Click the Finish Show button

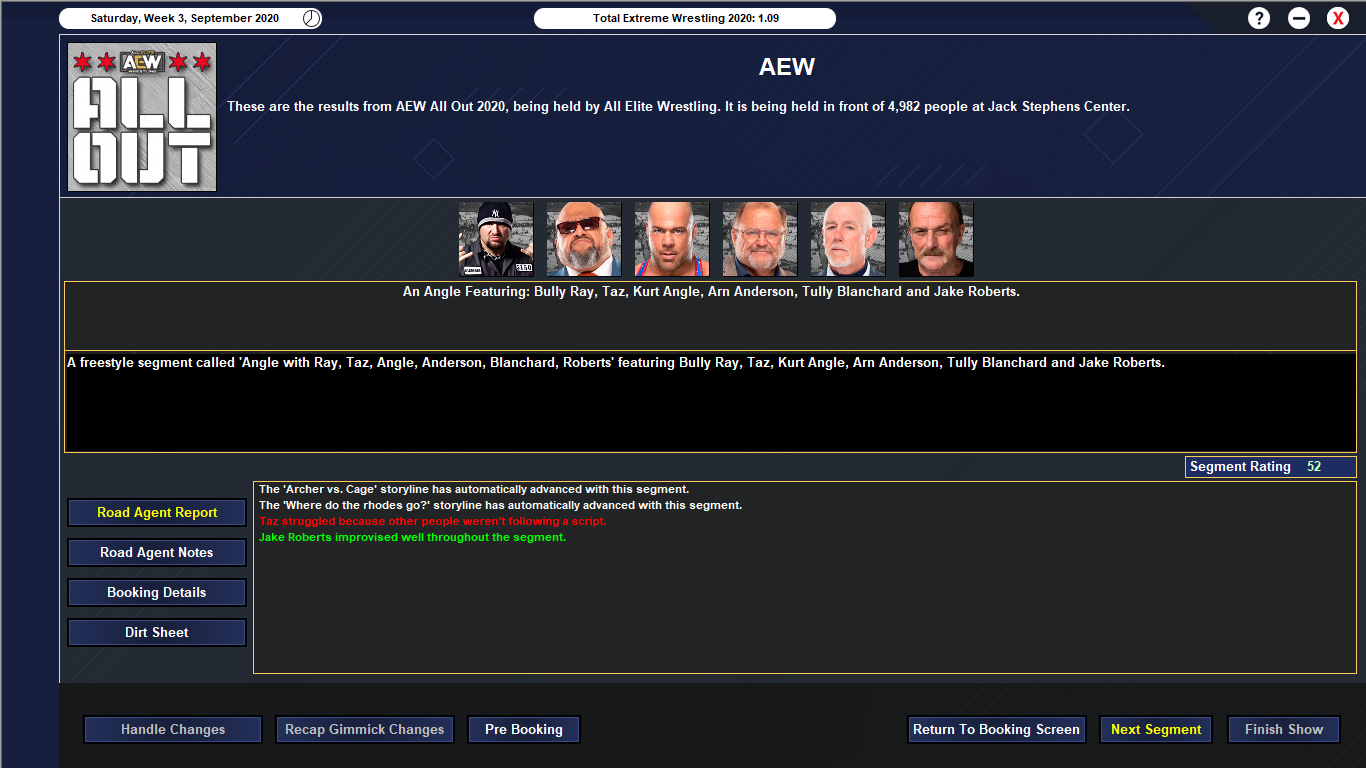coord(1284,729)
